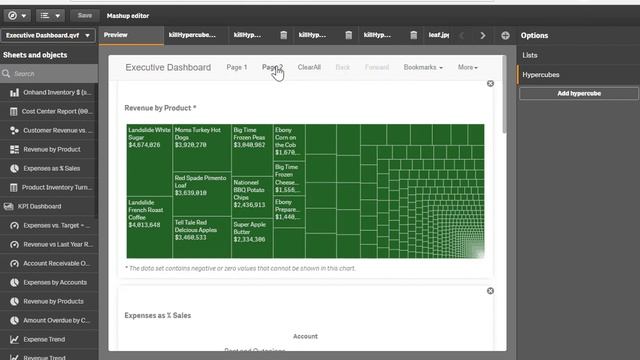Screen dimensions: 640x360
Task: Click the Big Time Frozen Peas treemap cell
Action: [x=252, y=150]
